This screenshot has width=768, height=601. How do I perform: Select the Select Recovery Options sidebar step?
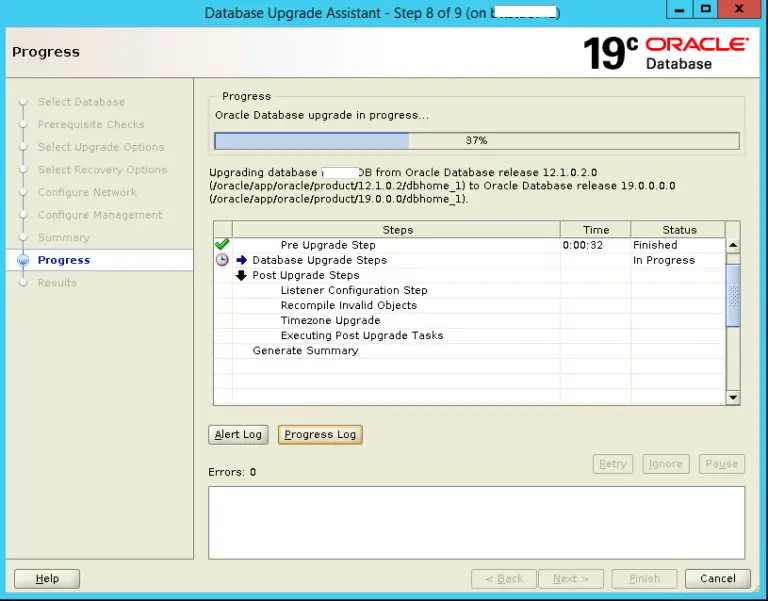pyautogui.click(x=102, y=170)
